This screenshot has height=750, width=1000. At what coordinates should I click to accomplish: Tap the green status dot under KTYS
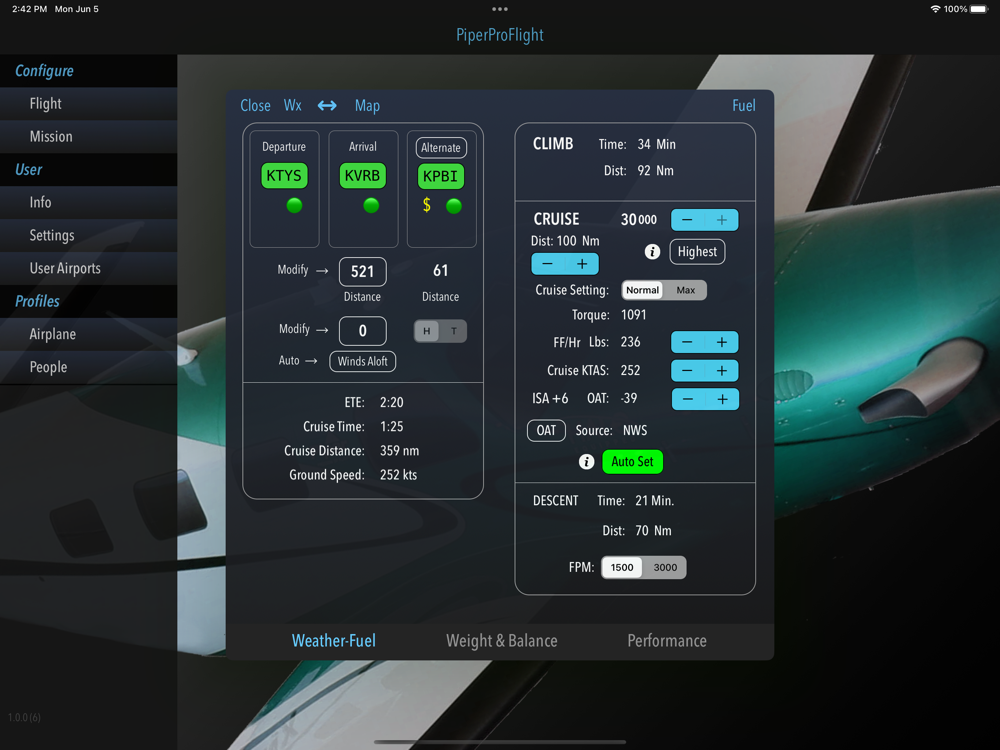[x=294, y=205]
